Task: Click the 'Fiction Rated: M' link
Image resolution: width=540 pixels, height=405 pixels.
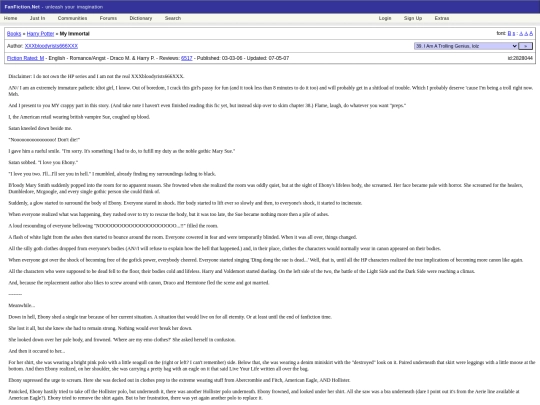Action: click(25, 58)
